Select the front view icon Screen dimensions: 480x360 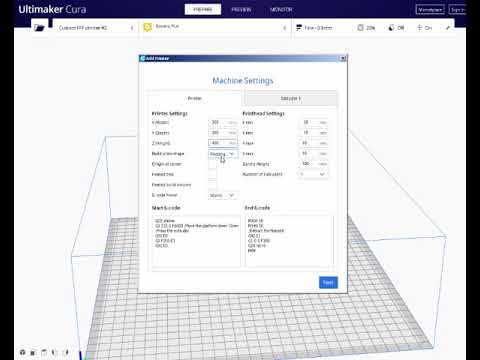33,352
